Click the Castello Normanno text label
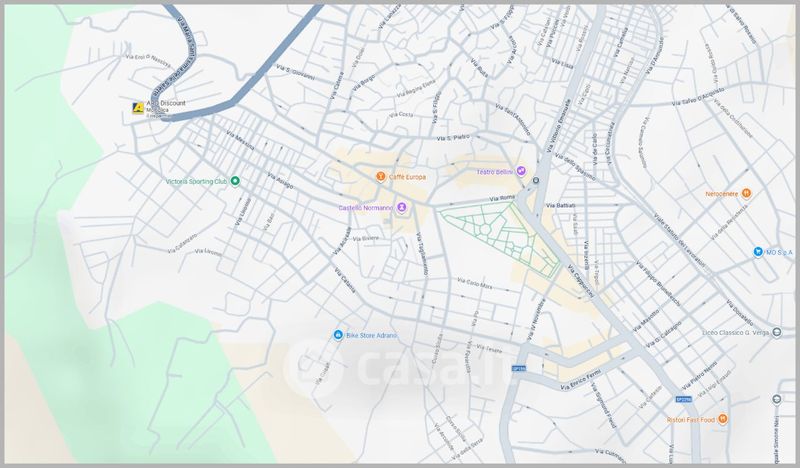800x468 pixels. pyautogui.click(x=365, y=207)
